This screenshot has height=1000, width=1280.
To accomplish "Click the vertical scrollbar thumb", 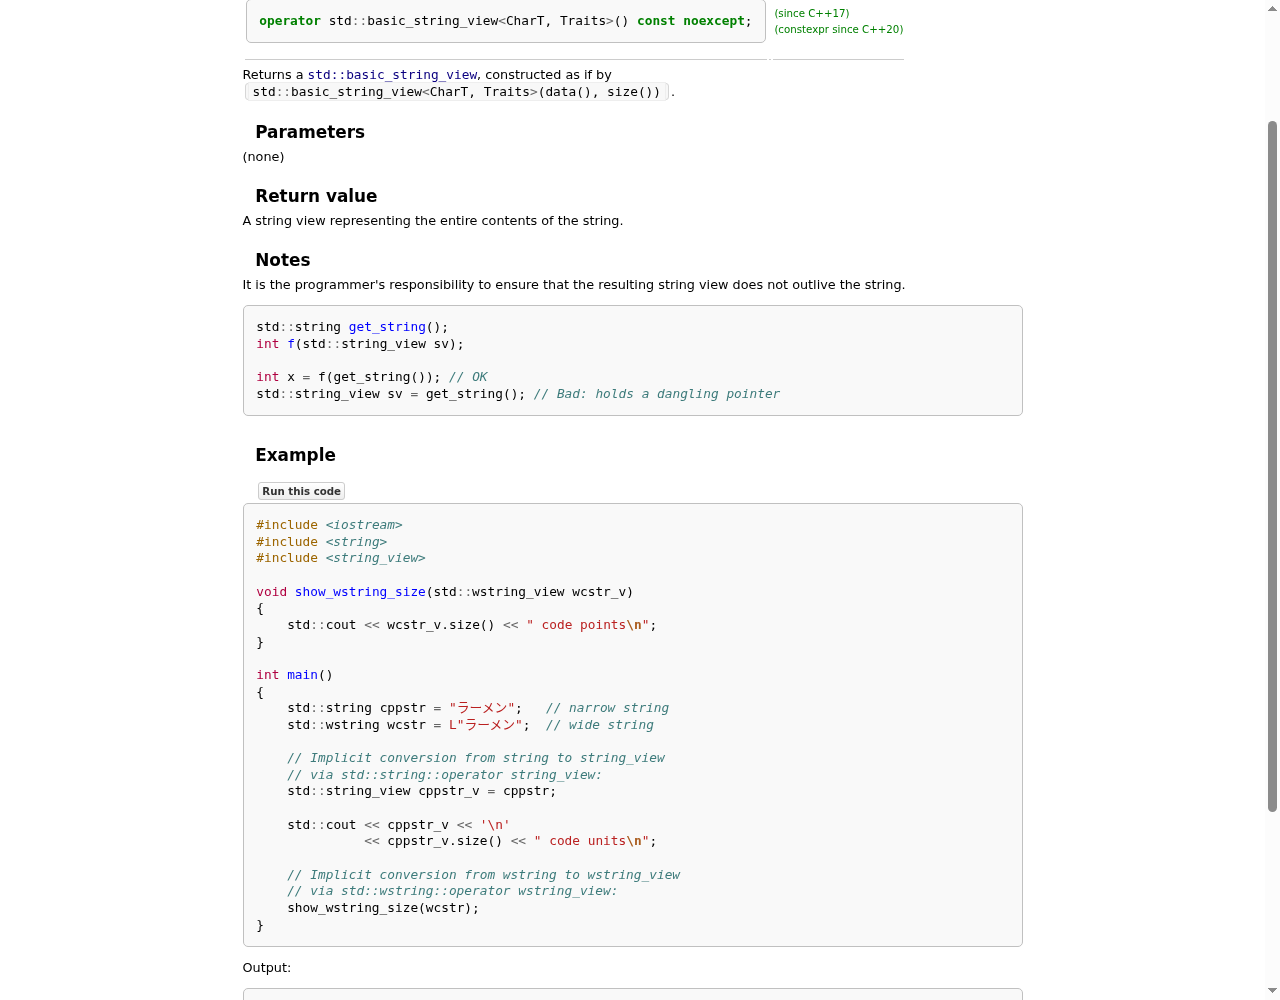I will click(x=1272, y=466).
